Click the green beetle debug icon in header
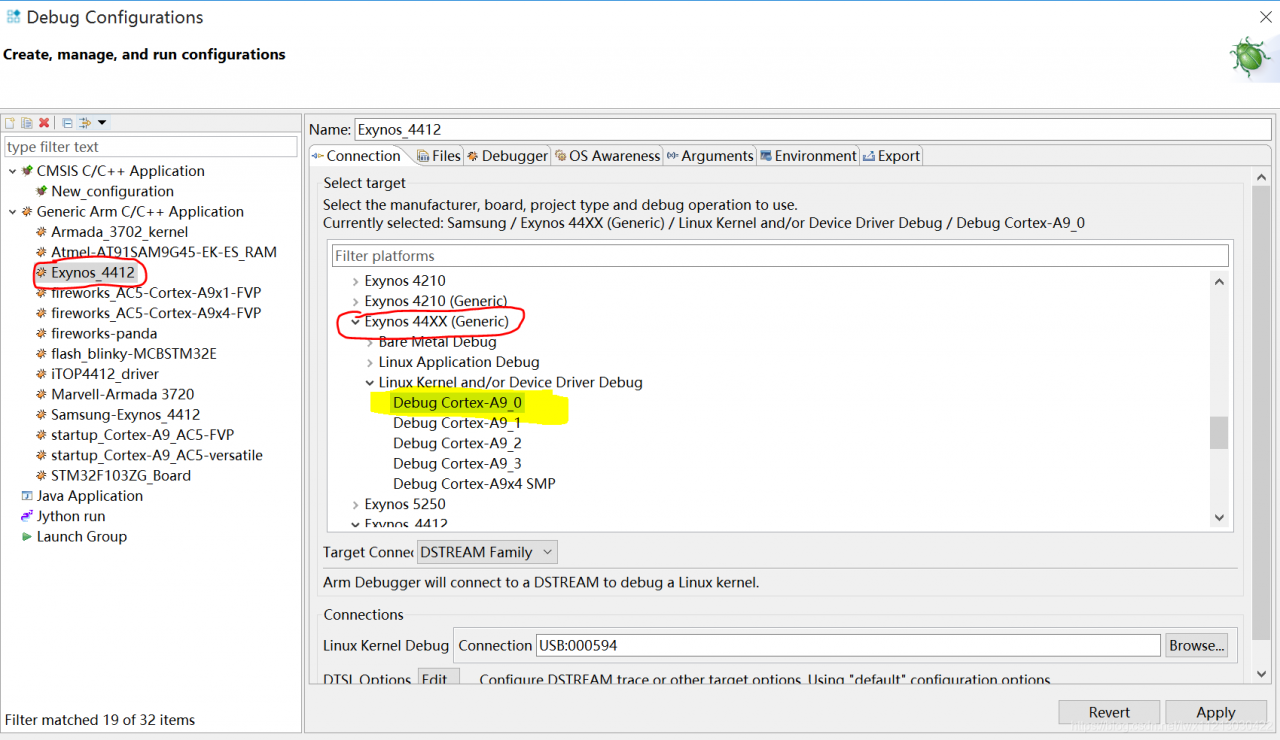Screen dimensions: 1280x740 pyautogui.click(x=1249, y=58)
